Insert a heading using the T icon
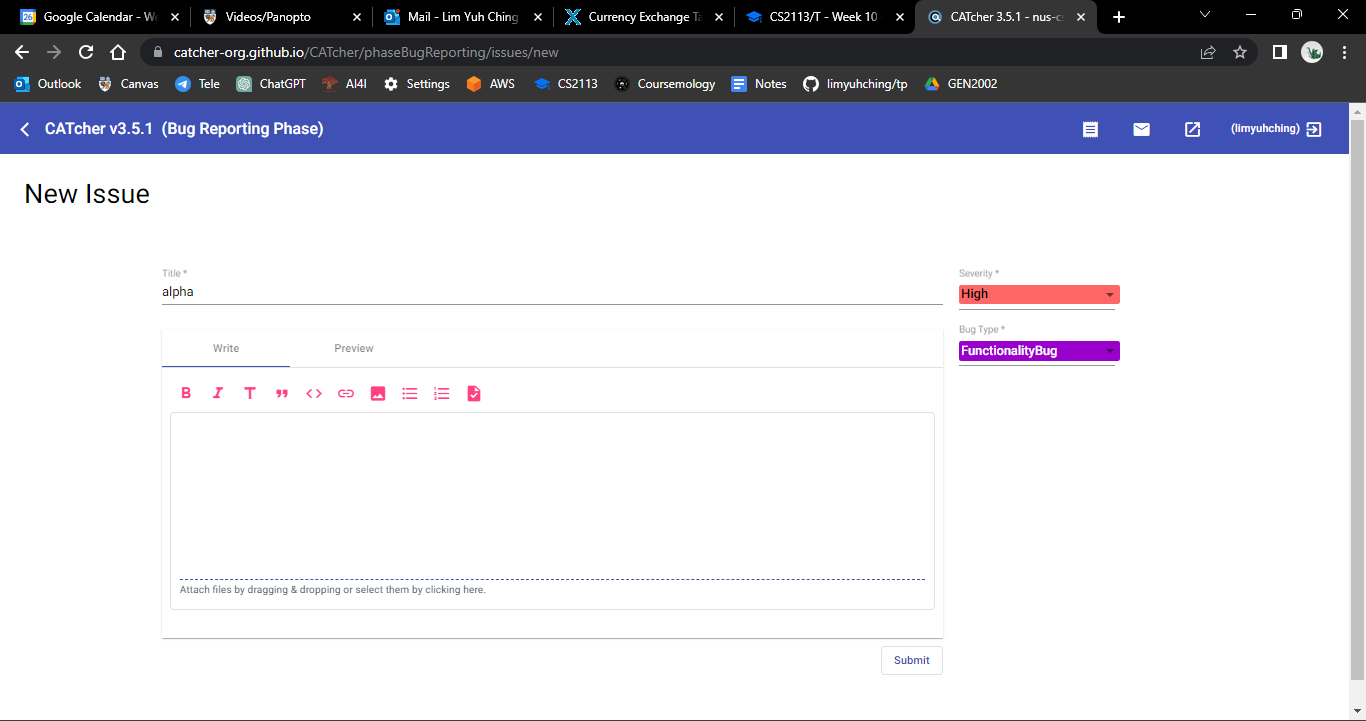This screenshot has width=1366, height=721. point(250,393)
